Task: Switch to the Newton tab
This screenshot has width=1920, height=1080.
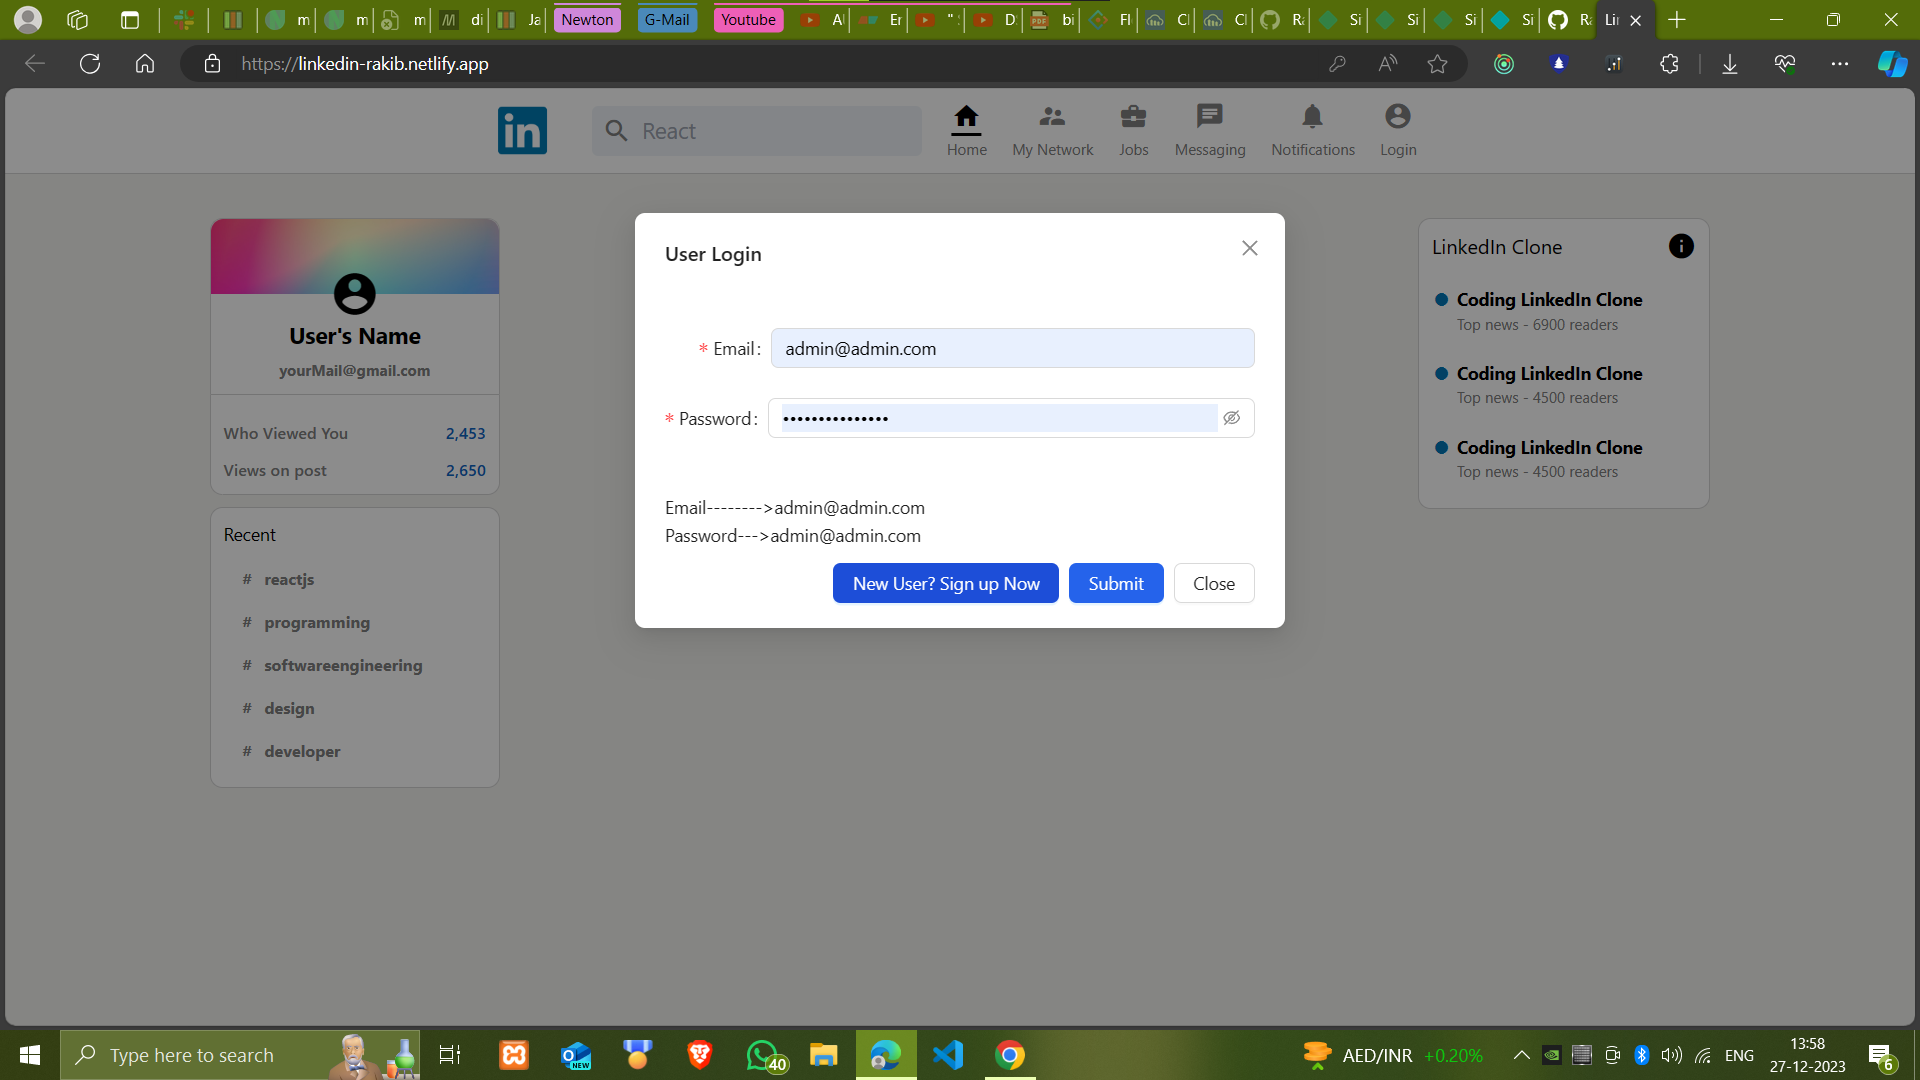Action: tap(587, 19)
